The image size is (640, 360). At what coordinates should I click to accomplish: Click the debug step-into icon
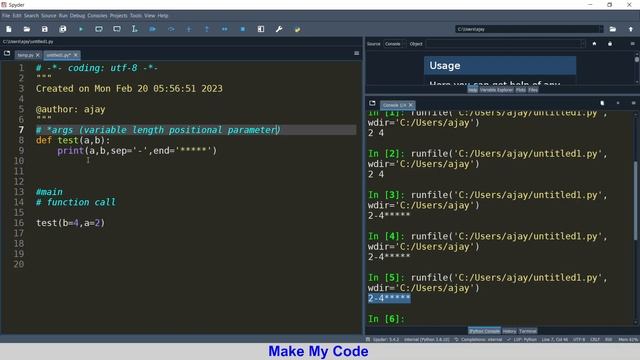coord(189,29)
